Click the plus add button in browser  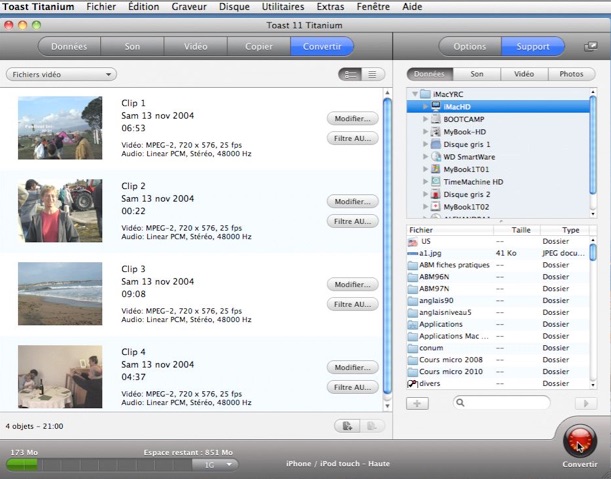(417, 403)
